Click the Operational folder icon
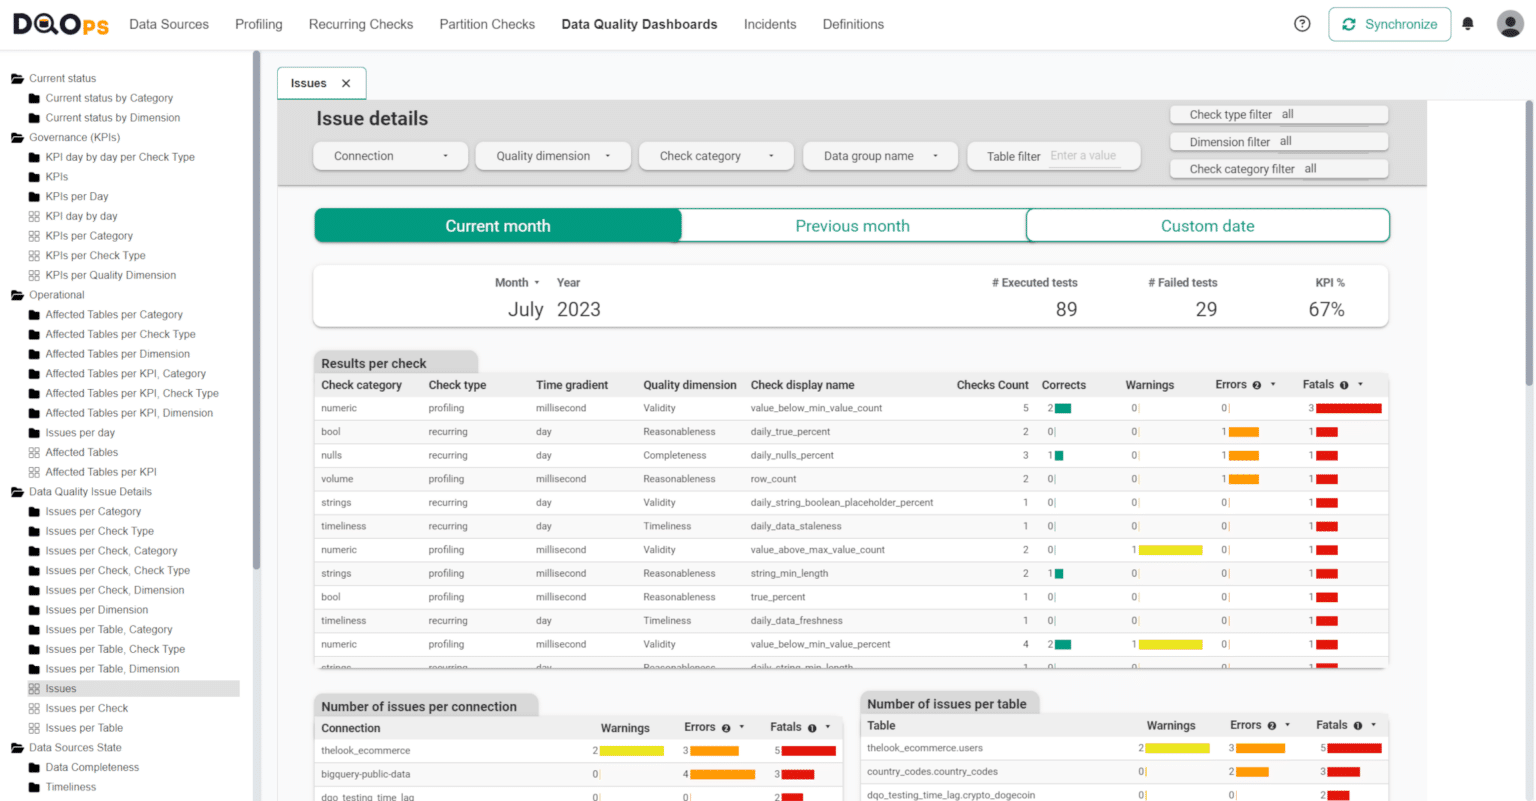Screen dimensions: 1536x801 pyautogui.click(x=14, y=294)
